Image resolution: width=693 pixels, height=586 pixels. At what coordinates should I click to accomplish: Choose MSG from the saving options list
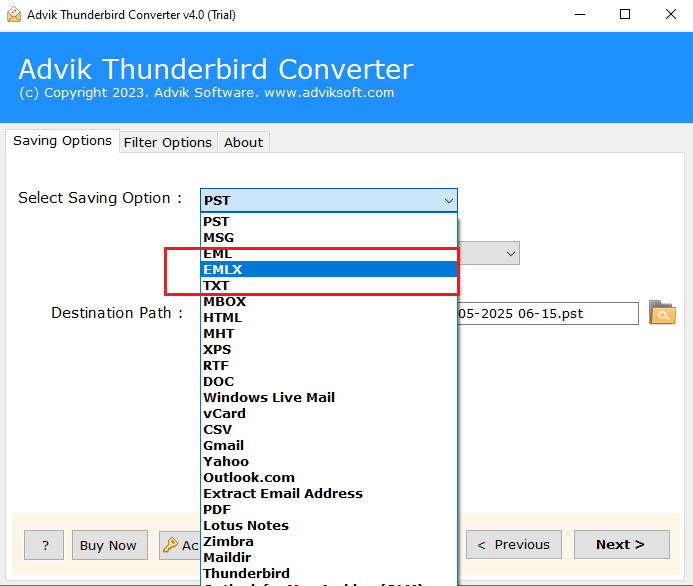[x=329, y=238]
